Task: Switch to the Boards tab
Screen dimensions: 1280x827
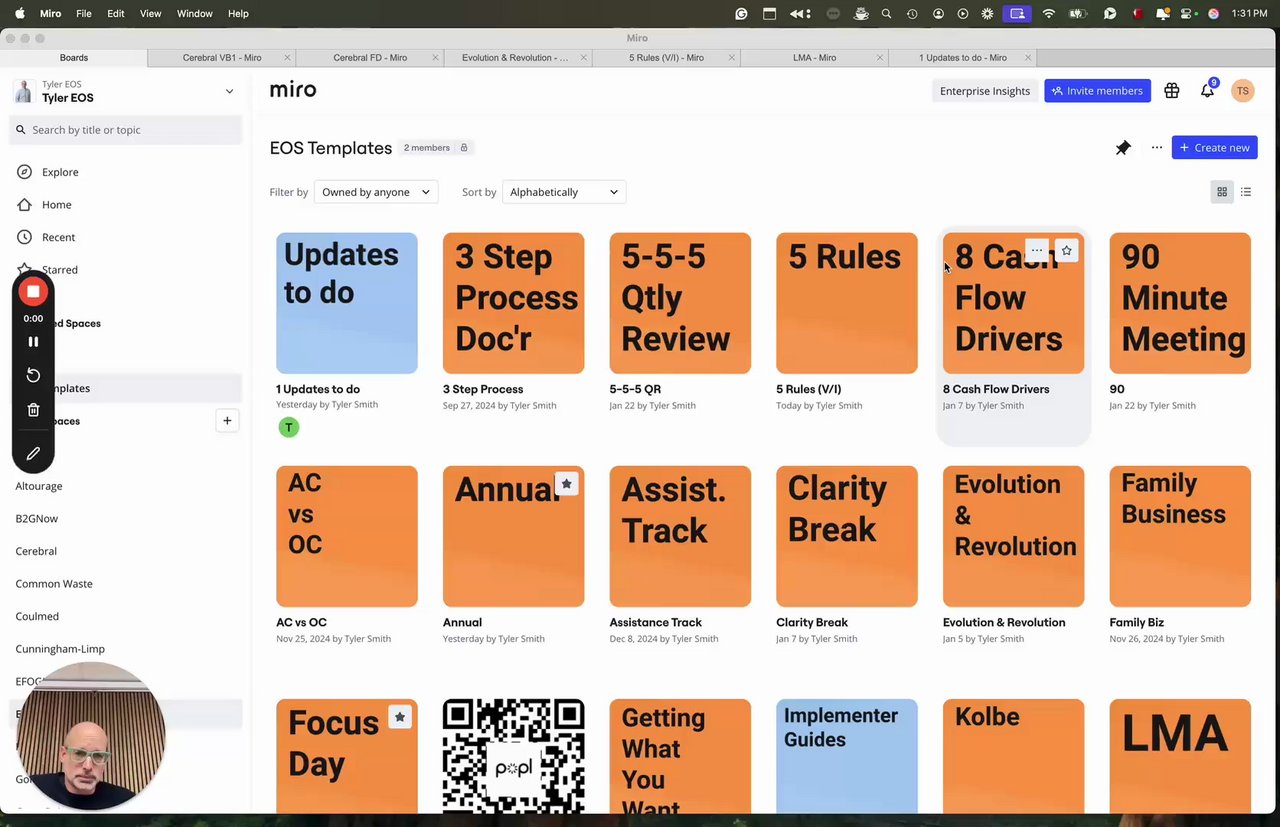Action: click(x=74, y=58)
